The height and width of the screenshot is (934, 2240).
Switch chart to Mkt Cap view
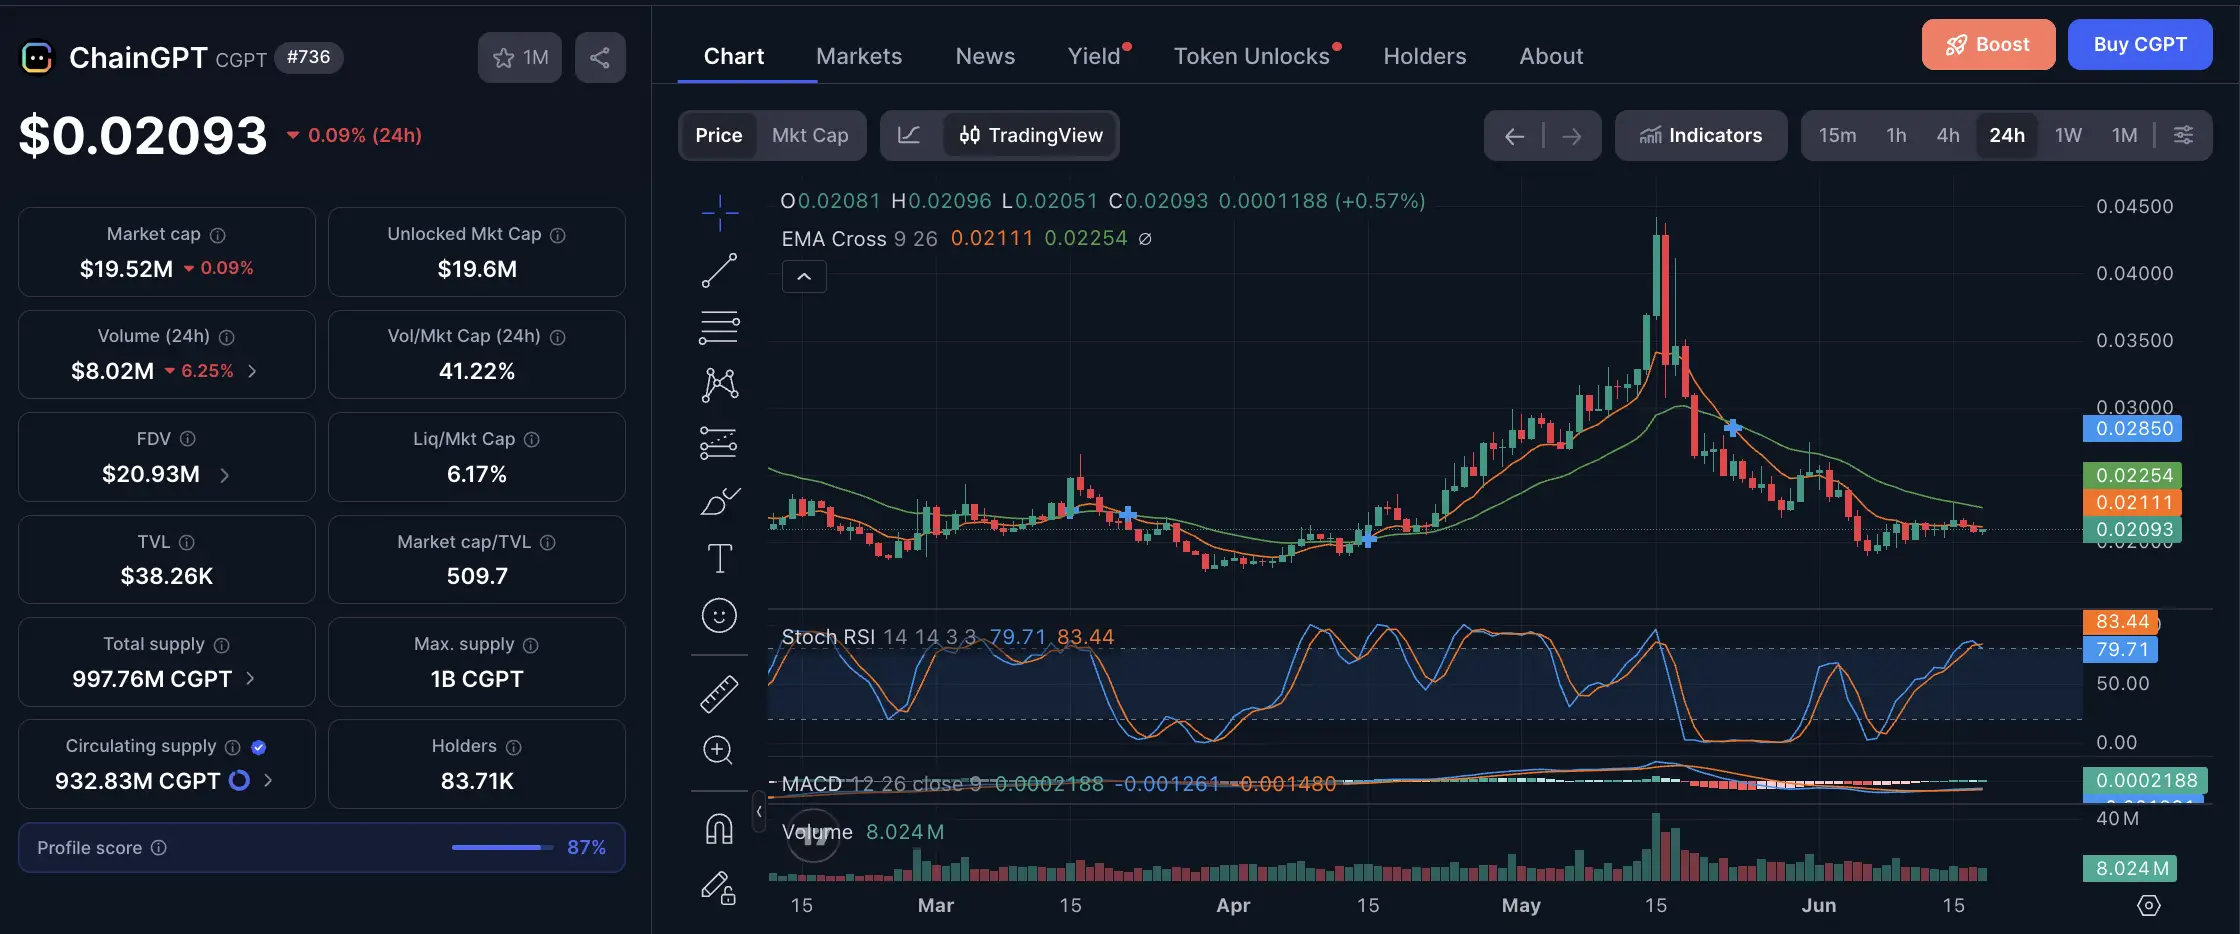point(810,135)
